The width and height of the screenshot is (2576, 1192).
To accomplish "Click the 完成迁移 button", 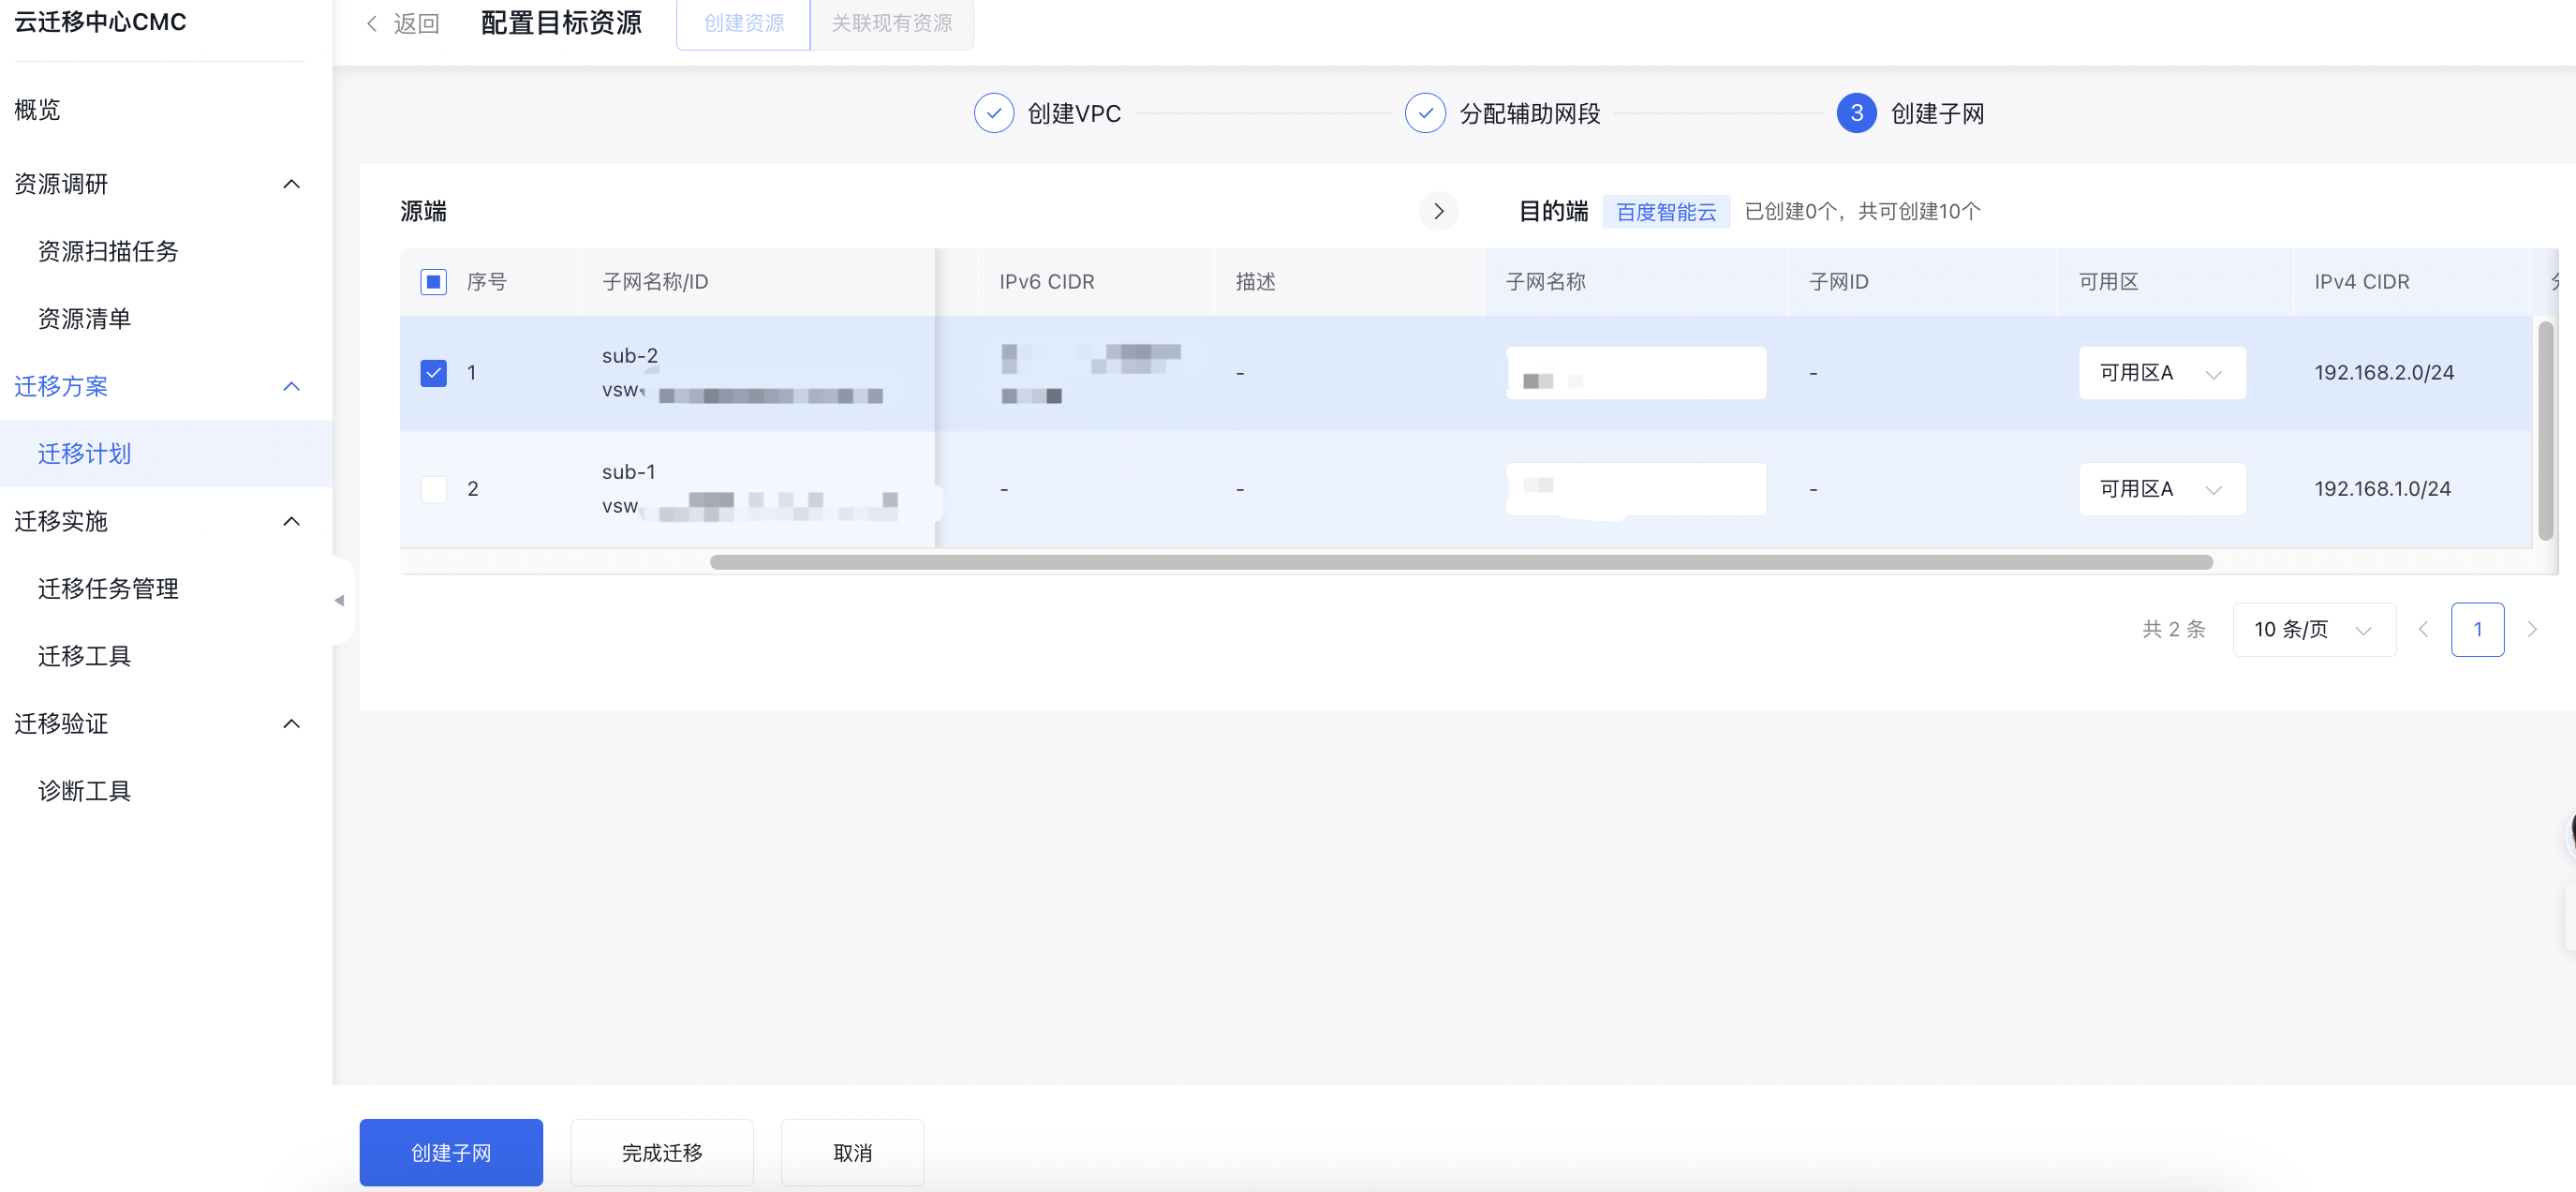I will pos(662,1152).
